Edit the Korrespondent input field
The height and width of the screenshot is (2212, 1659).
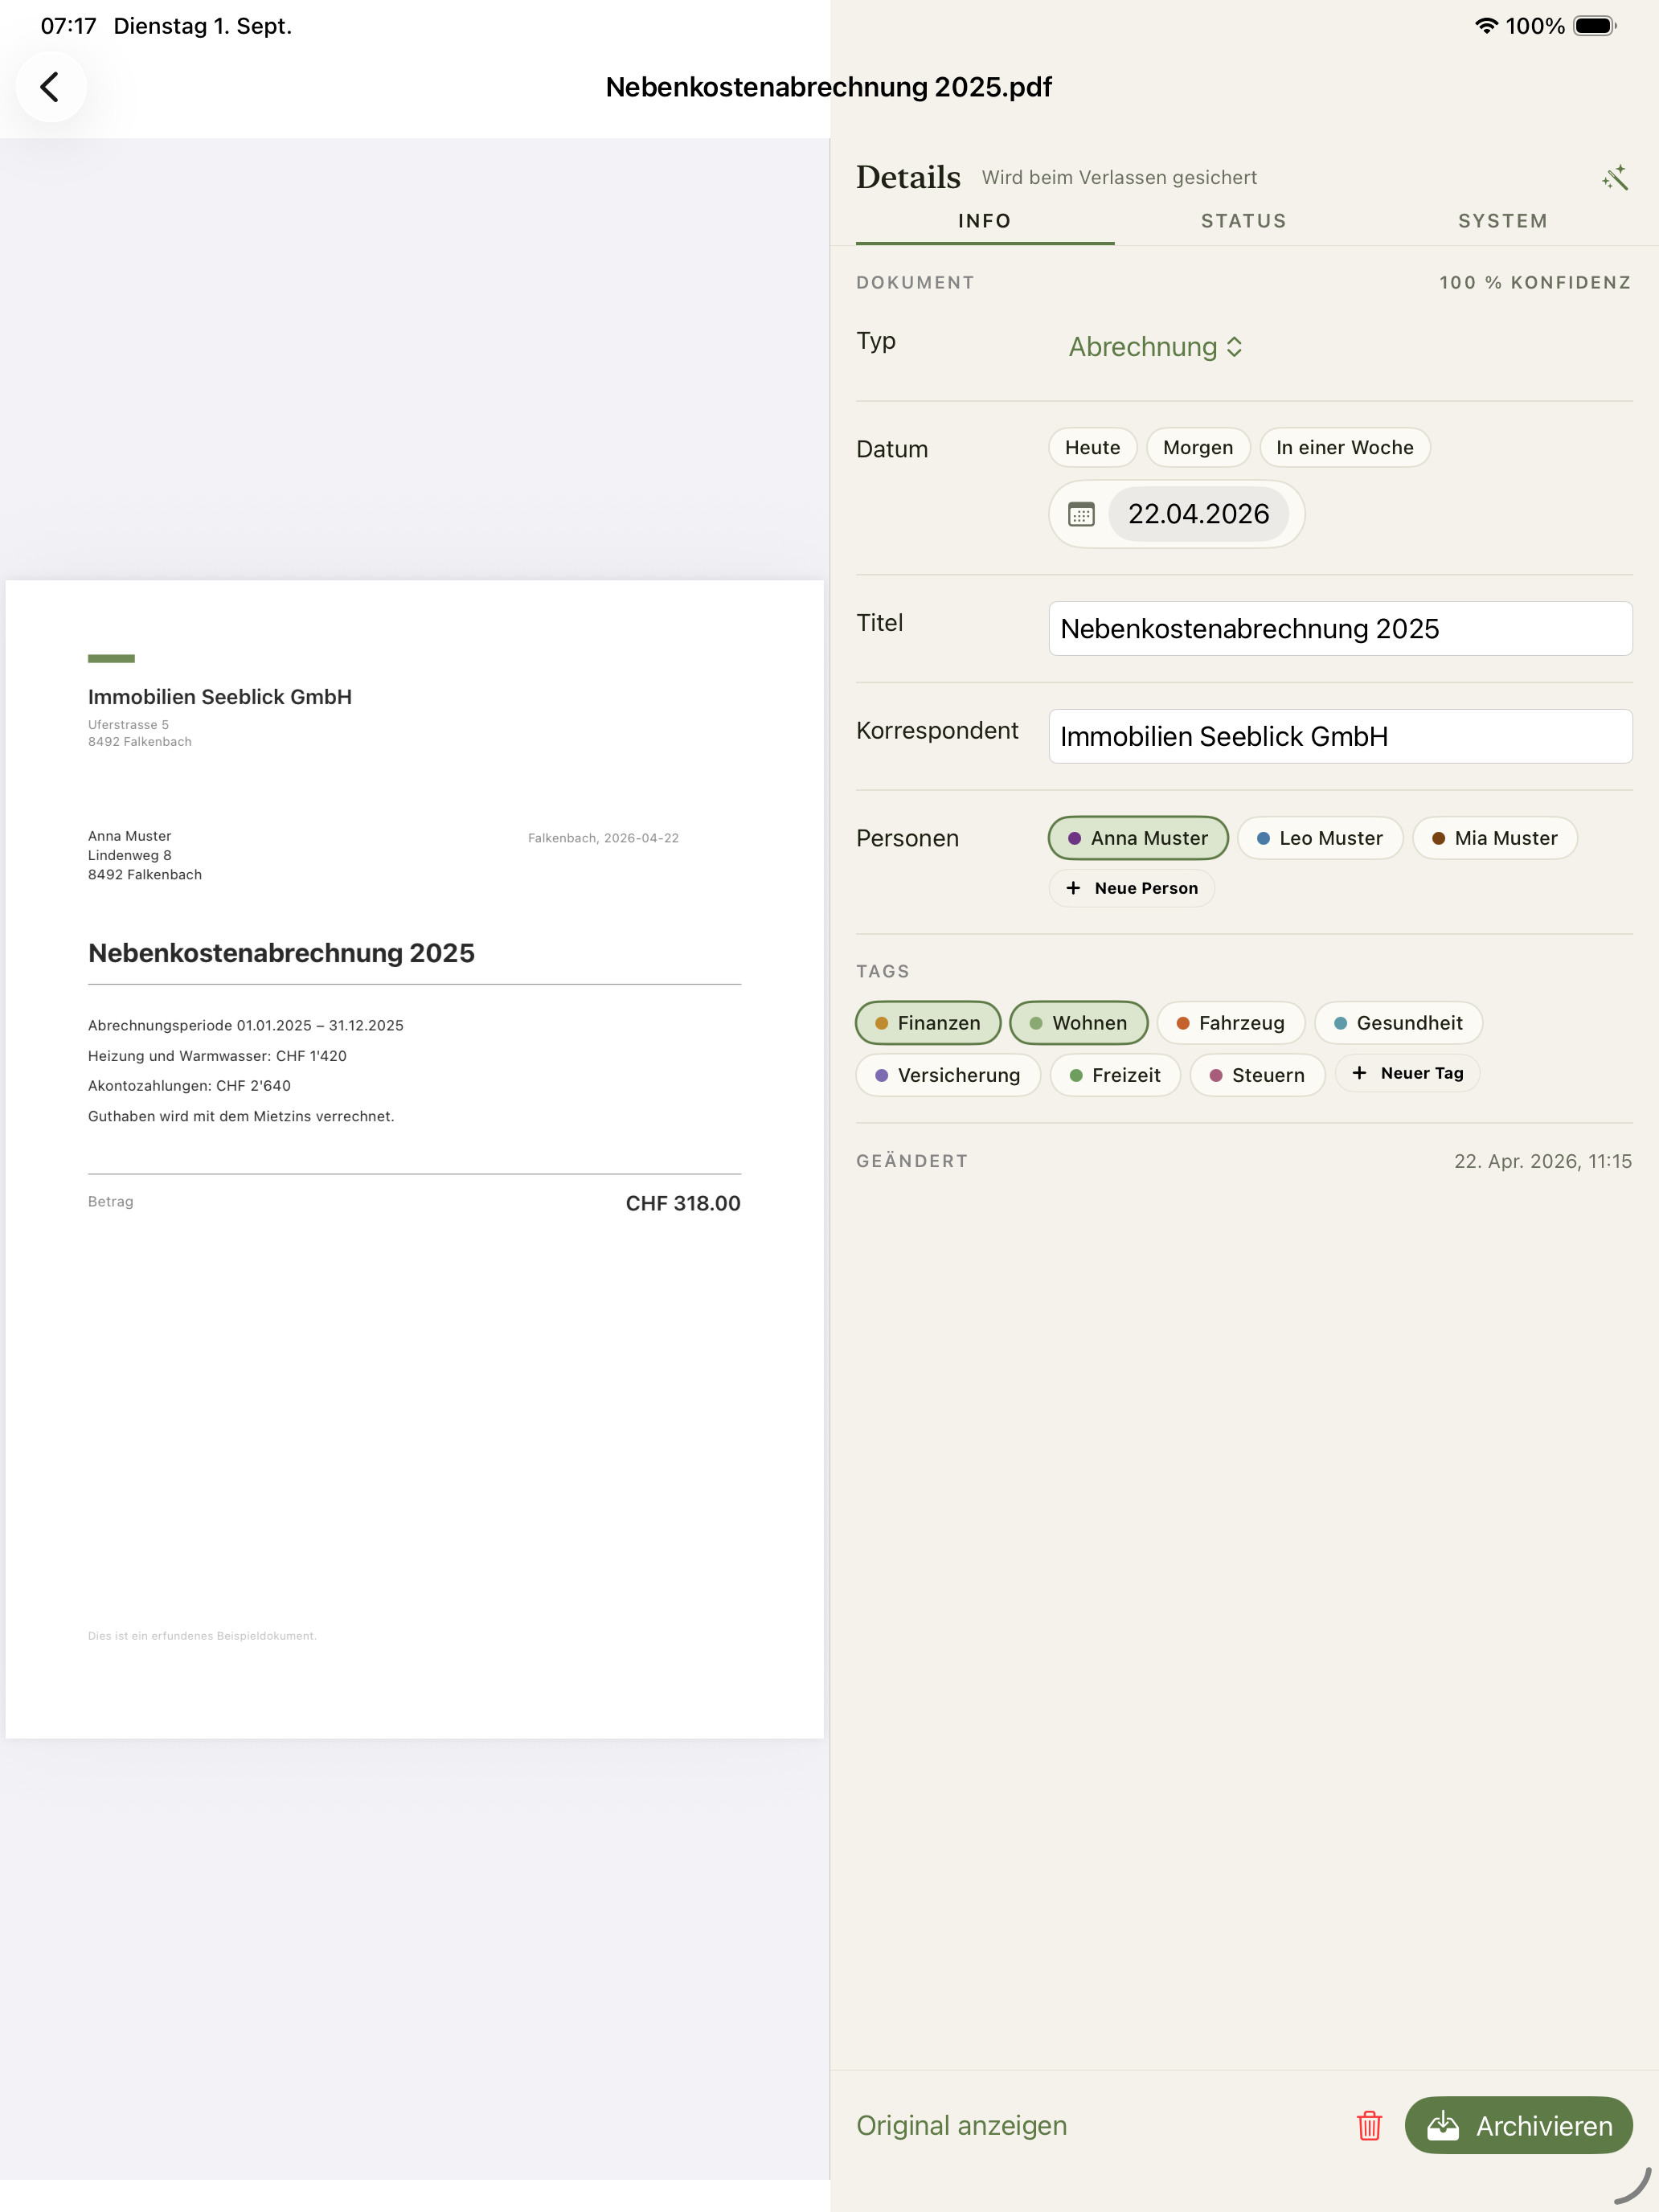[1340, 736]
